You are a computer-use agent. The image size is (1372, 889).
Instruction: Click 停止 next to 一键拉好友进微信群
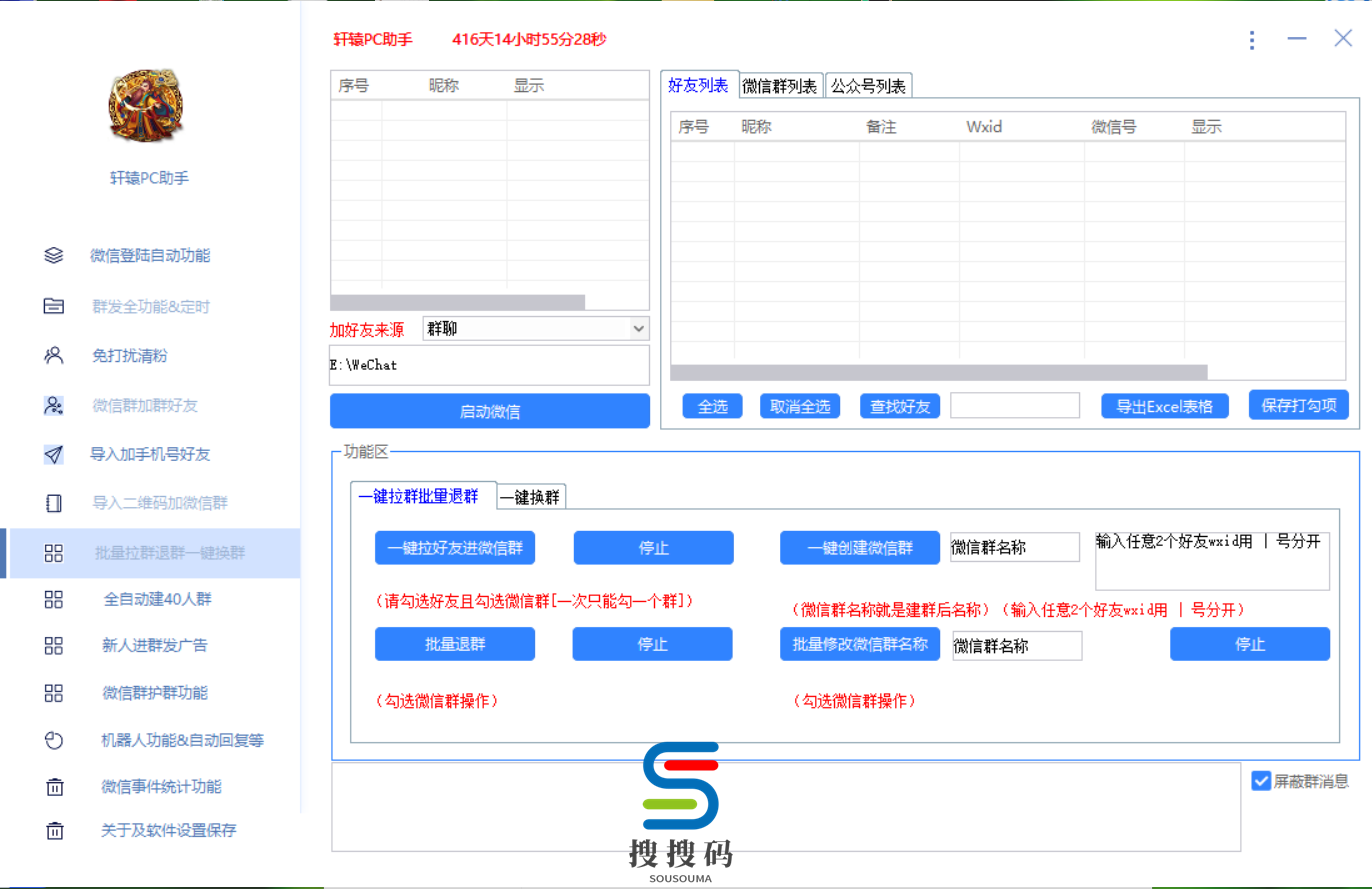point(653,548)
